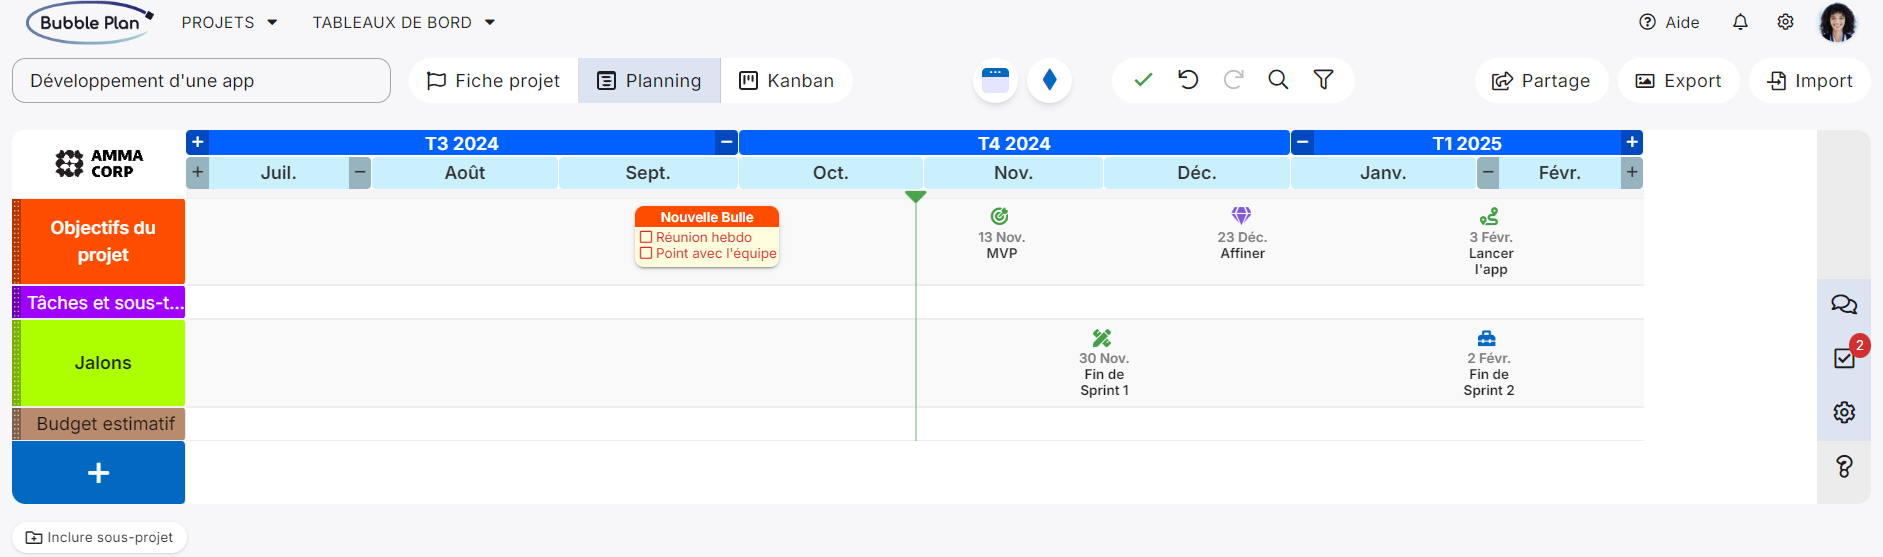1883x557 pixels.
Task: Open notifications bell
Action: 1740,22
